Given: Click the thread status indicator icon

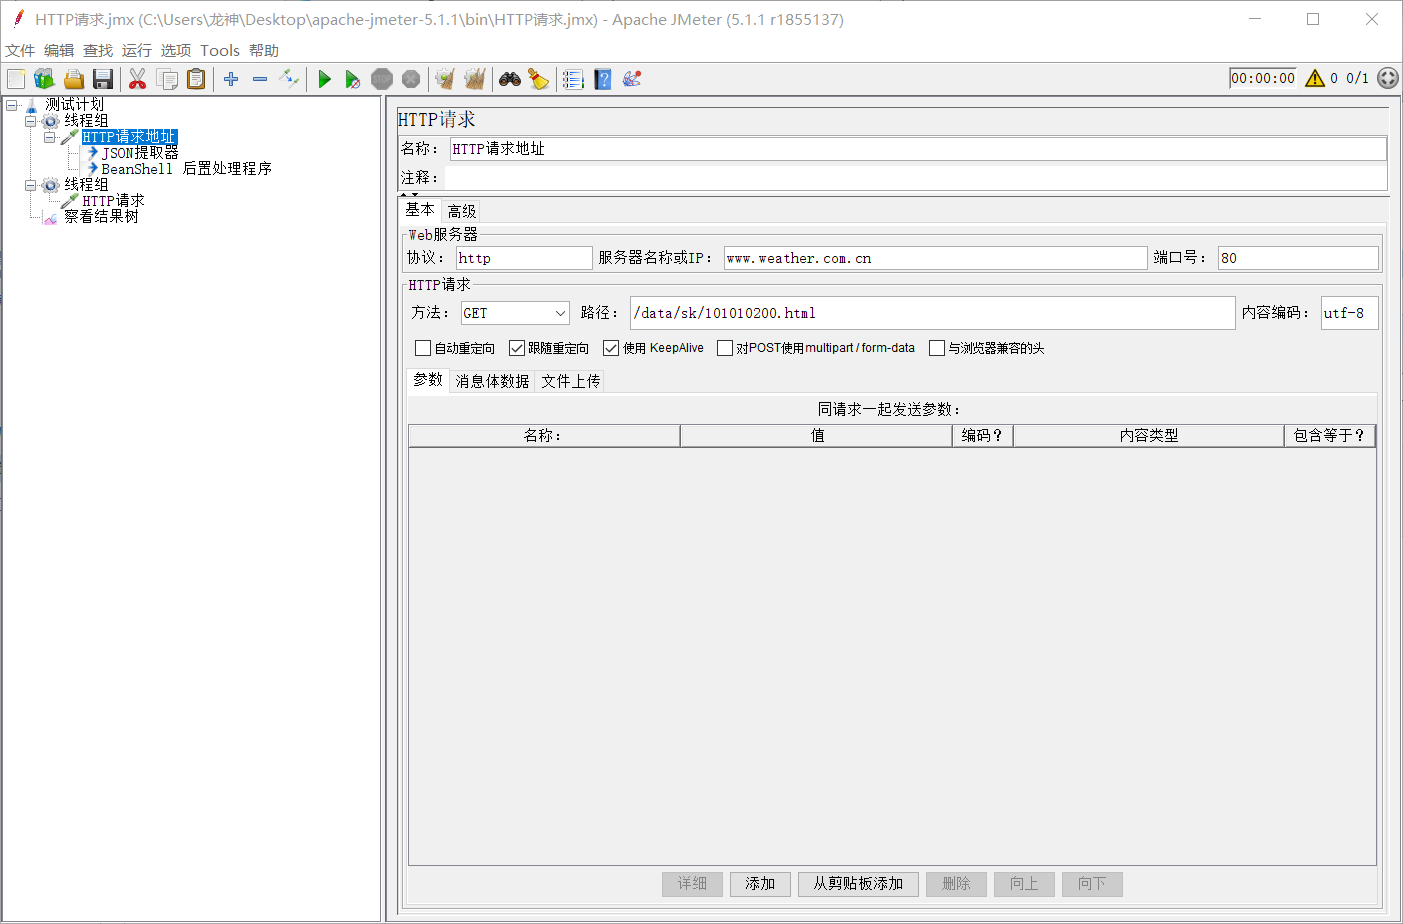Looking at the screenshot, I should (1388, 78).
